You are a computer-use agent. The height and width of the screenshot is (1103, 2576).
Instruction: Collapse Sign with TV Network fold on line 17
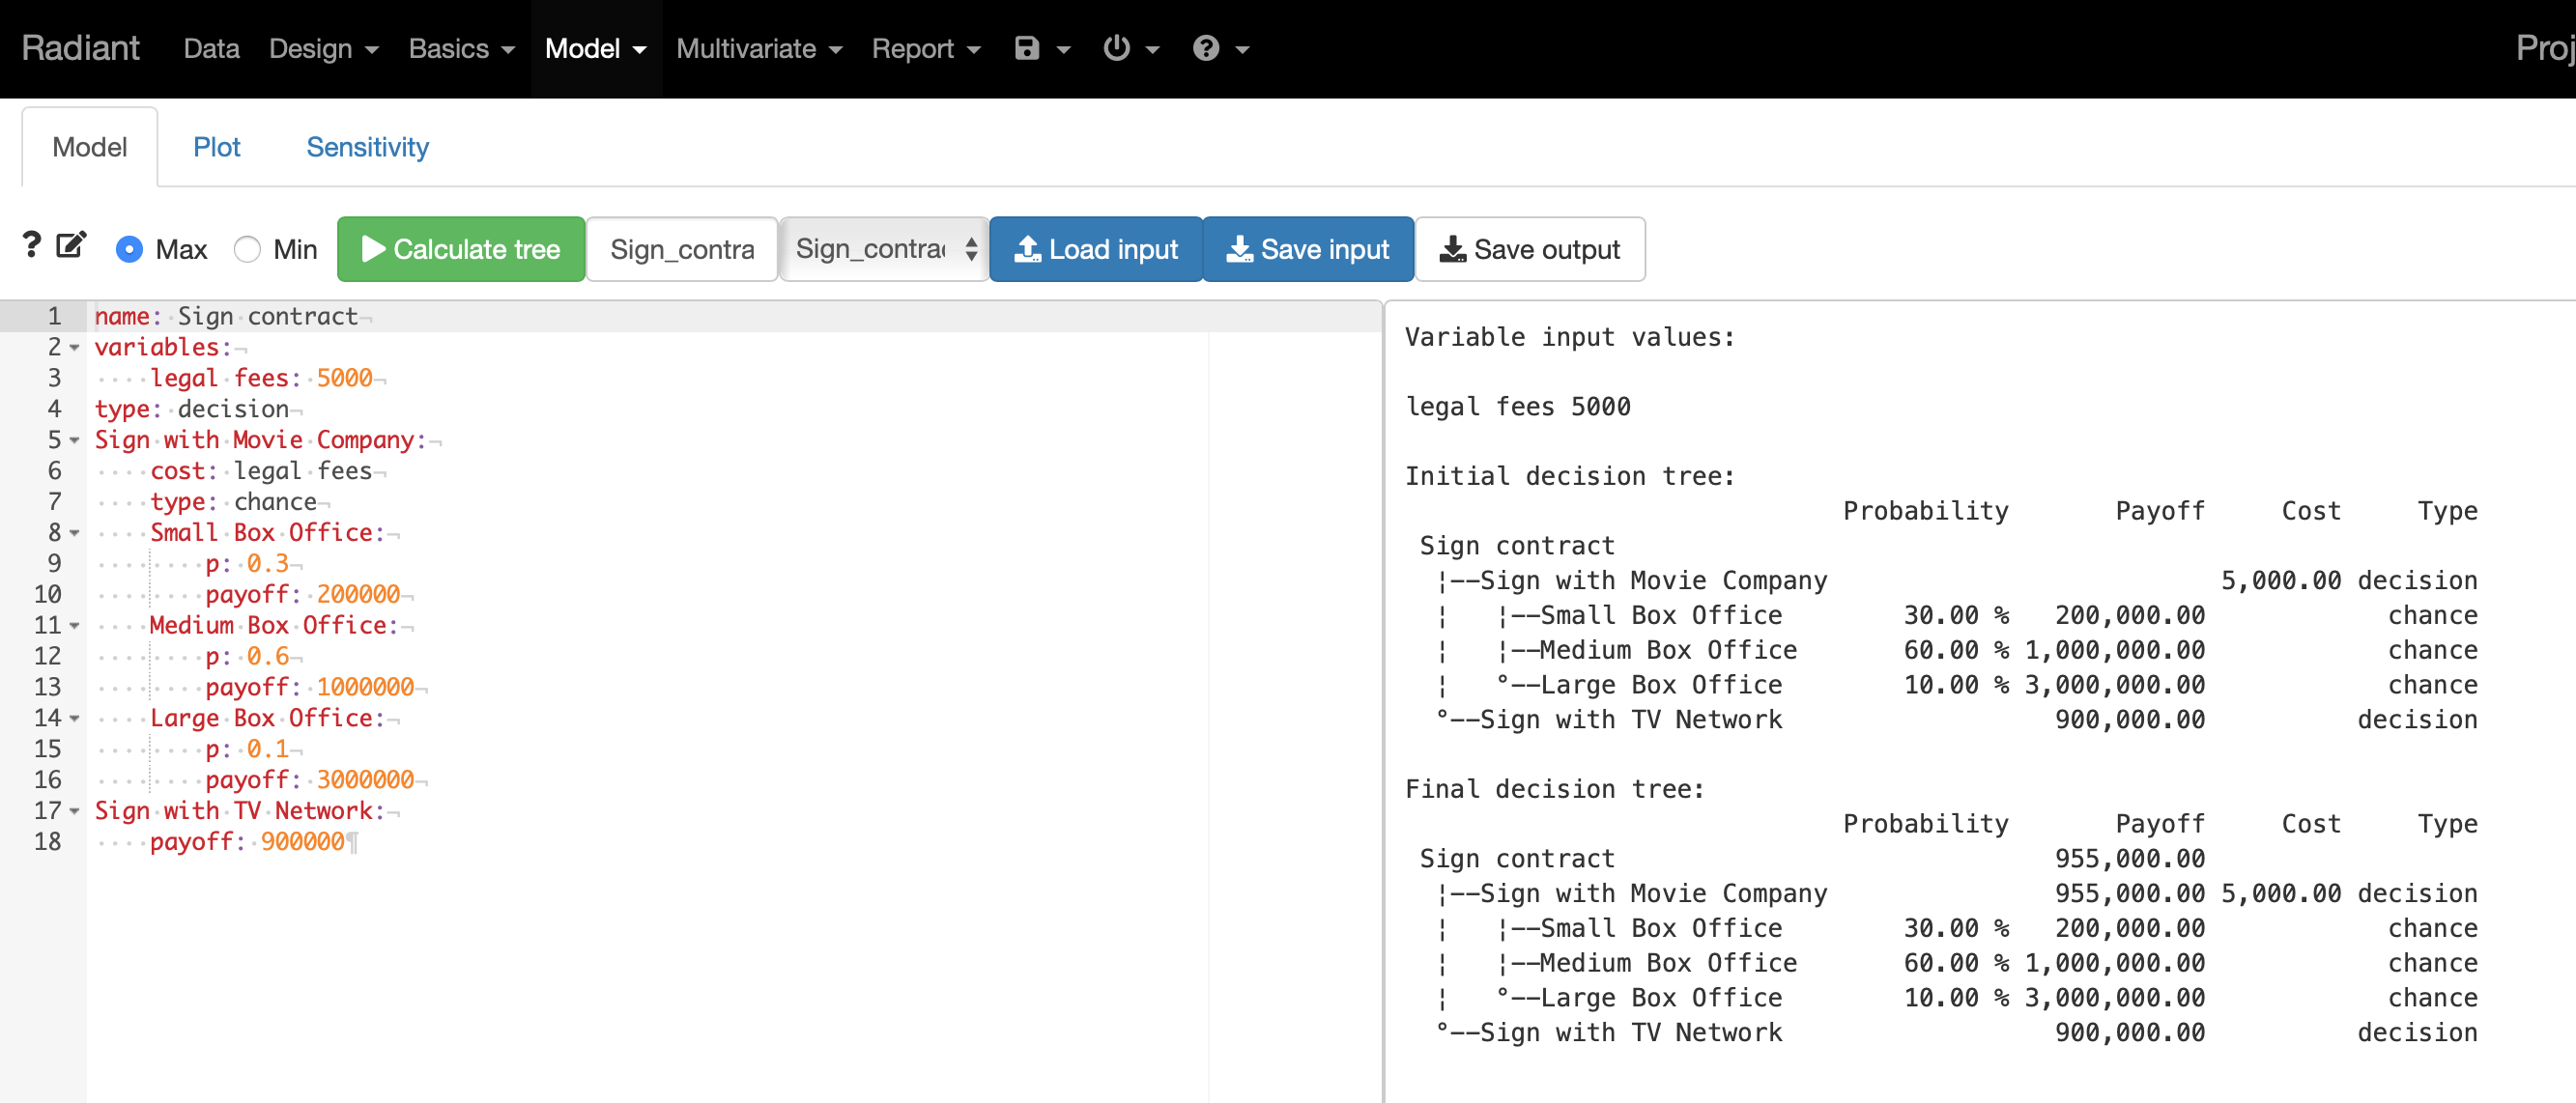coord(75,811)
